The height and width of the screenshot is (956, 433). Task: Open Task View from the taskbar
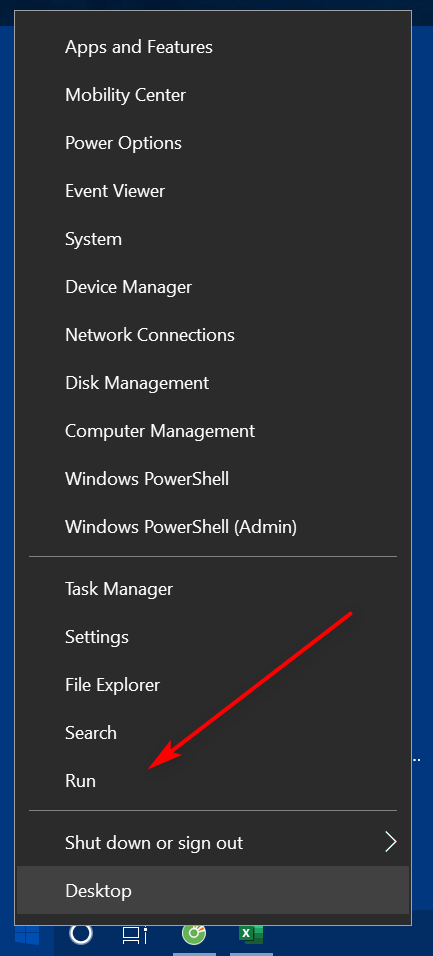click(135, 934)
